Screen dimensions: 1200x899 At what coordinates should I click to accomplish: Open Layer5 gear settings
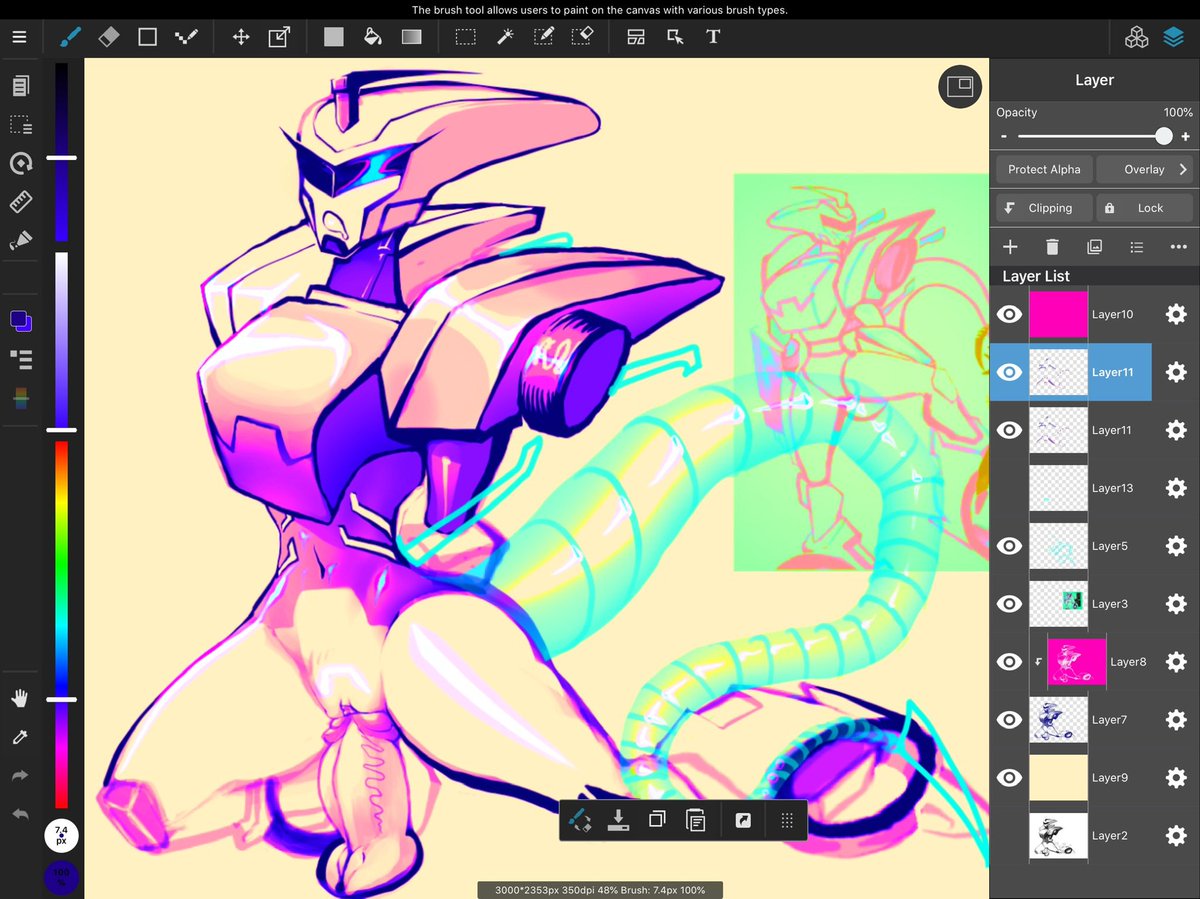click(x=1176, y=546)
